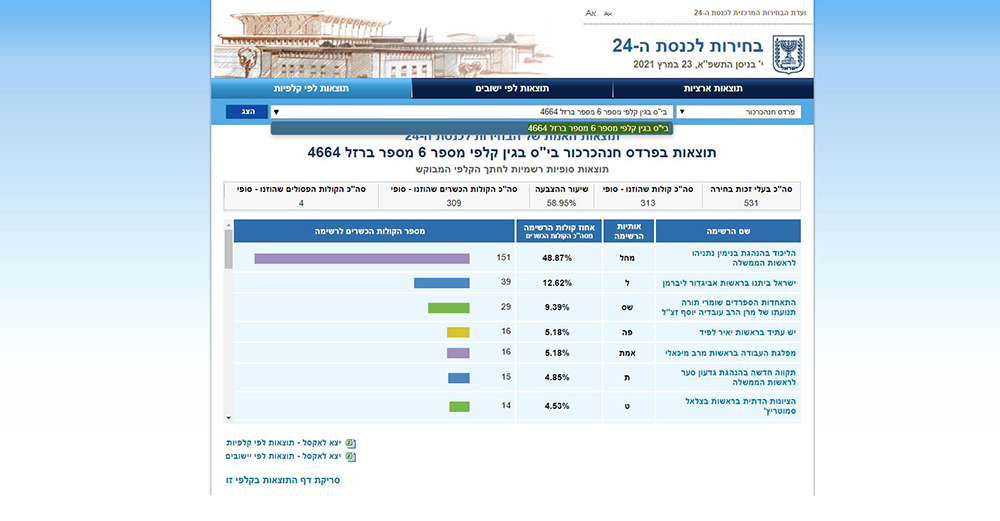Click the בחירות לכנסת ה-24 title

click(x=688, y=46)
